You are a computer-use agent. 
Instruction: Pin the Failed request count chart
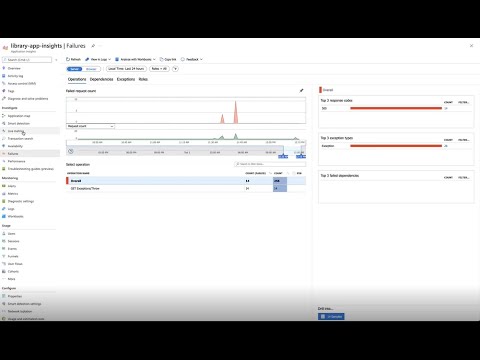click(x=301, y=90)
